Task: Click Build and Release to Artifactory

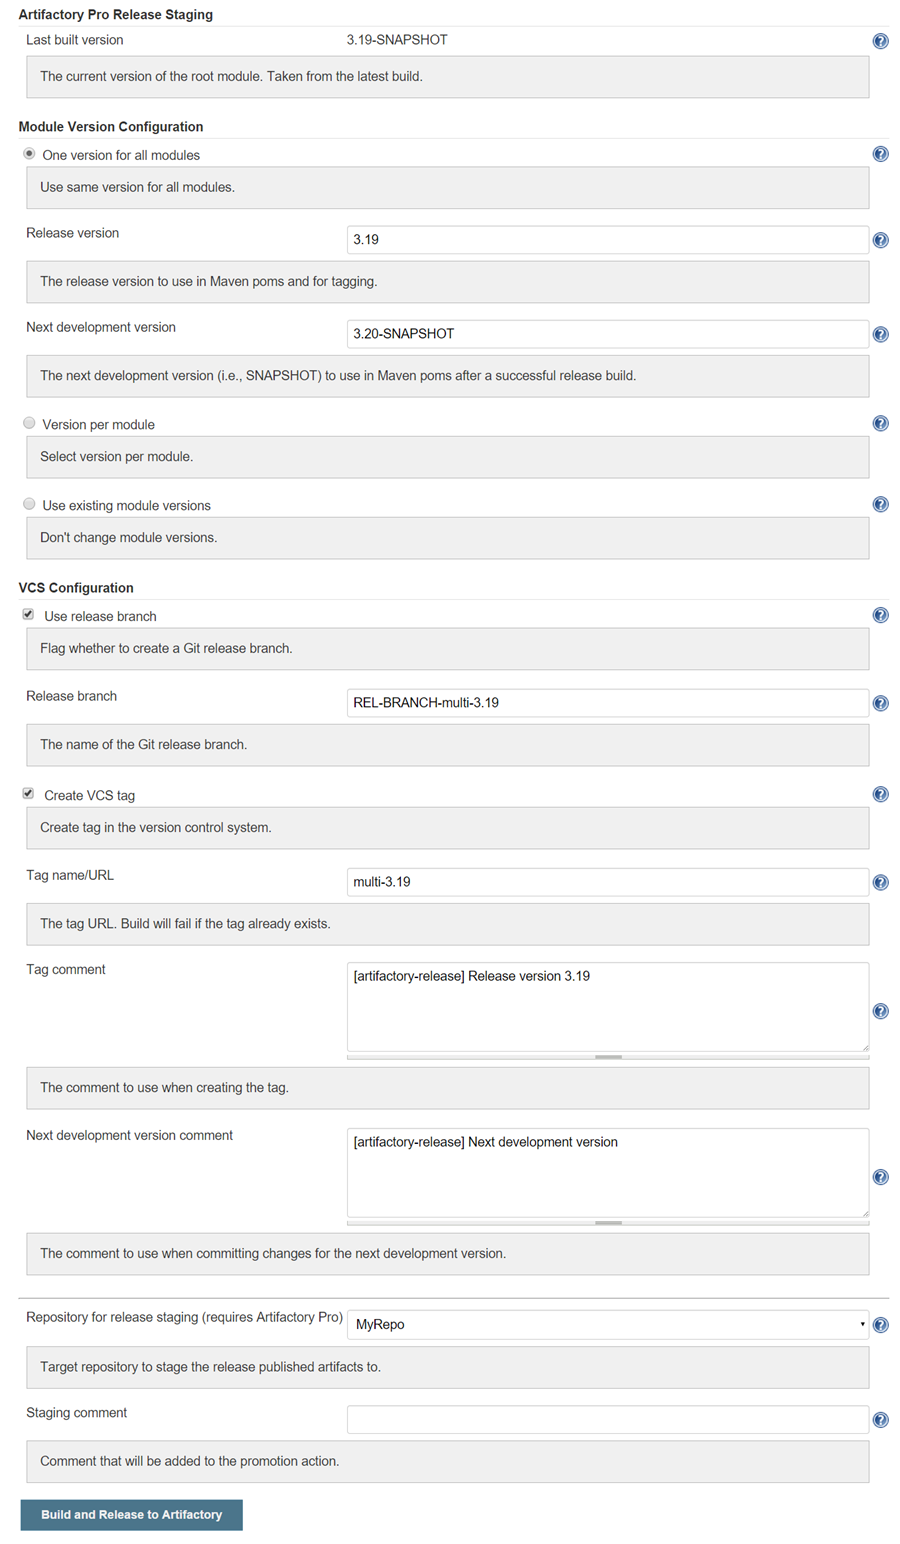Action: 131,1514
